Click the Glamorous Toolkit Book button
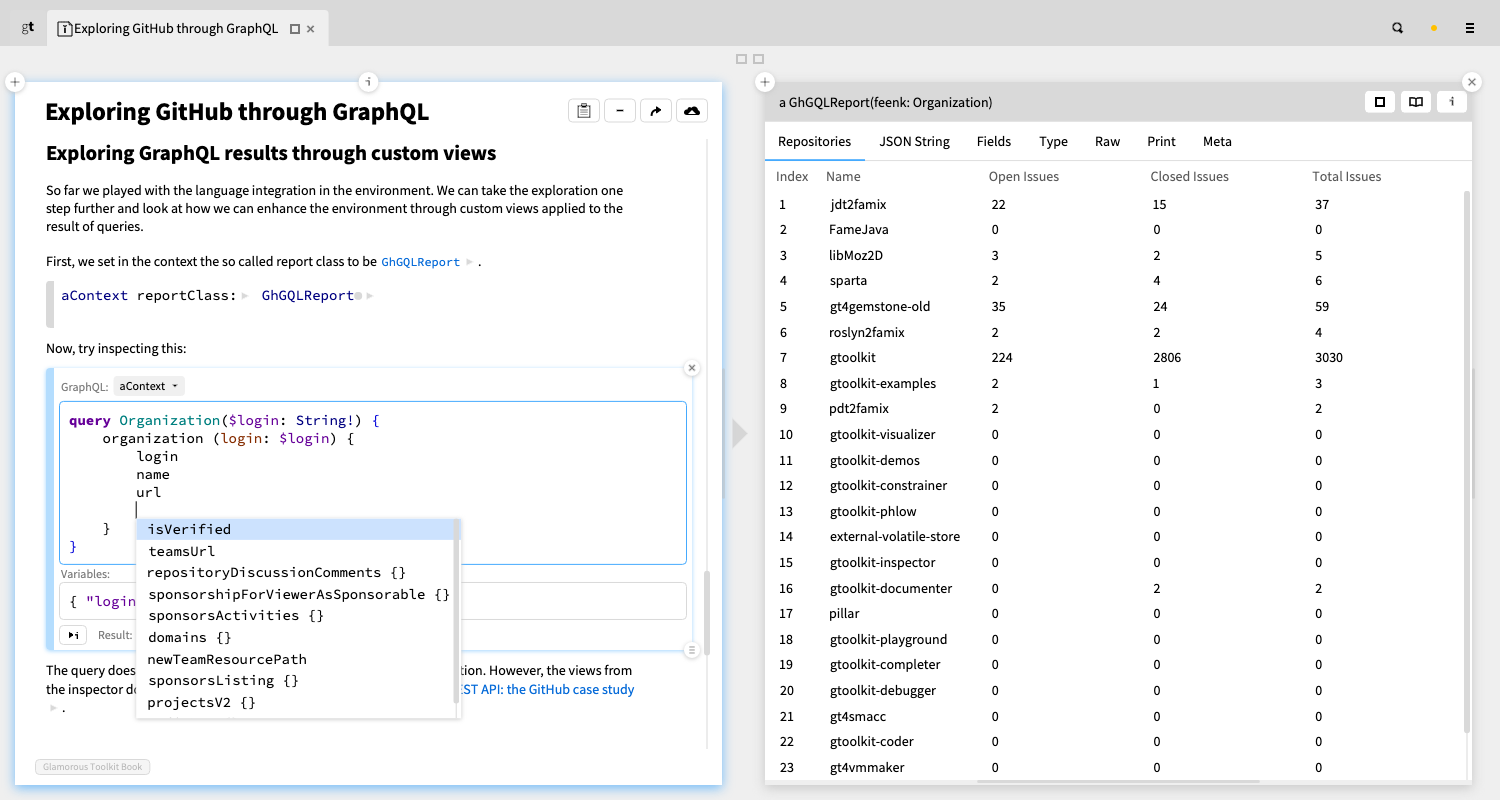The image size is (1500, 800). [93, 767]
